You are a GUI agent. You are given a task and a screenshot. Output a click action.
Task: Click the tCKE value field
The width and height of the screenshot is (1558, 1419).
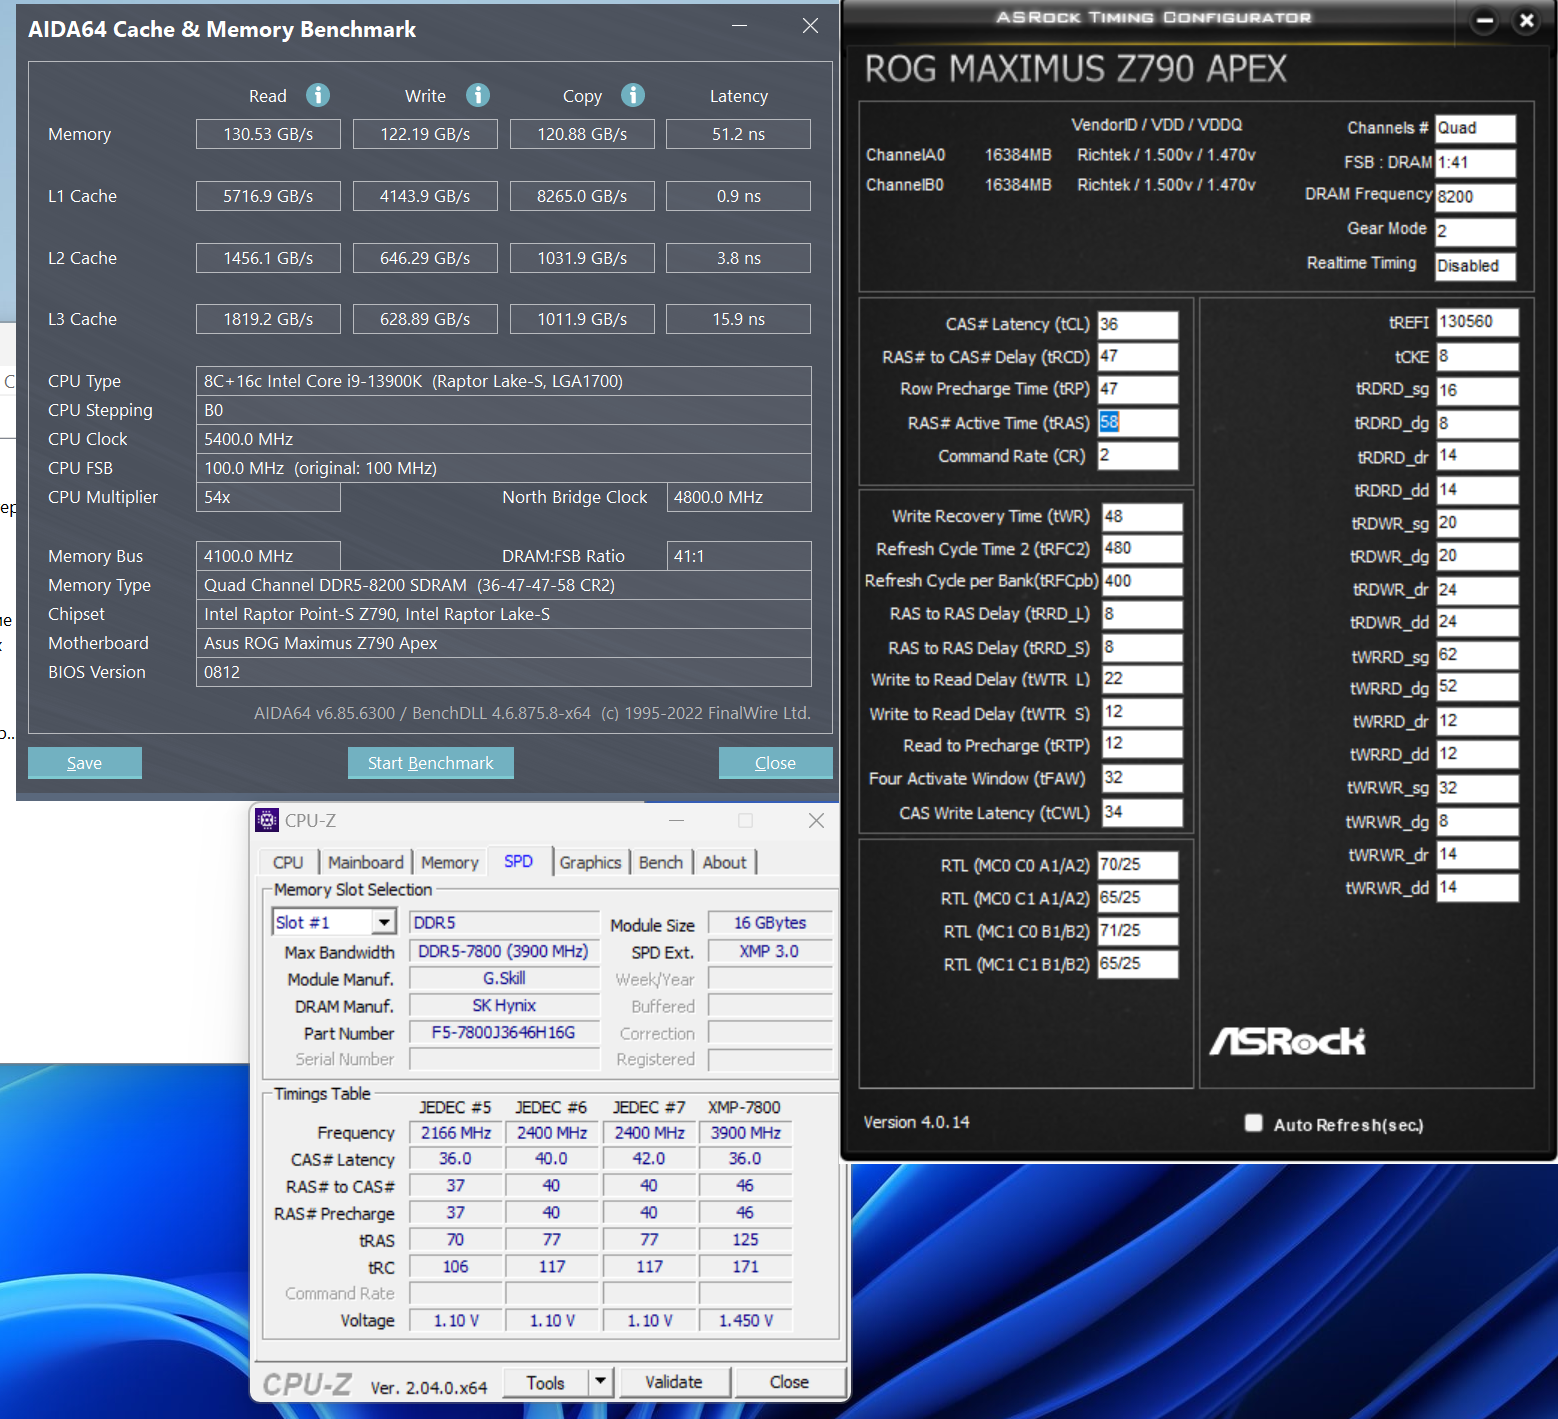[x=1478, y=356]
